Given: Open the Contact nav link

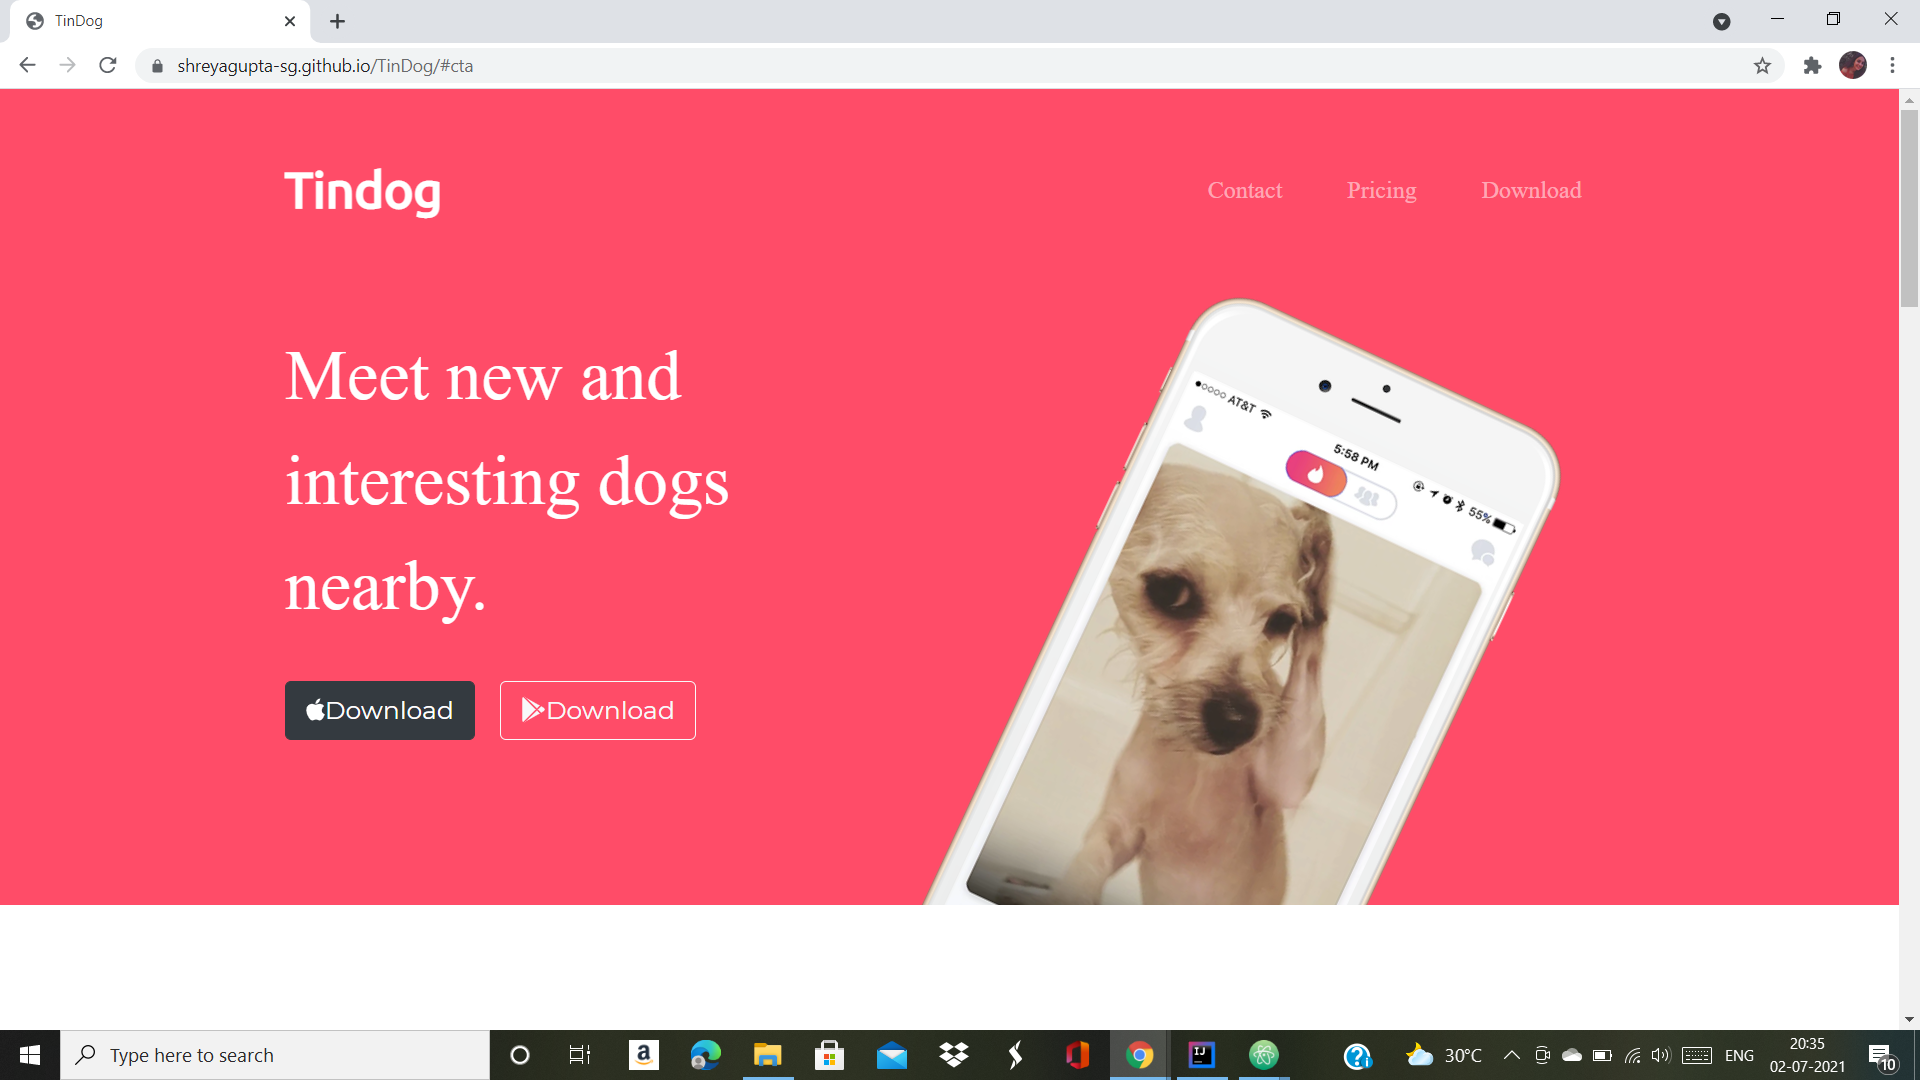Looking at the screenshot, I should point(1244,190).
